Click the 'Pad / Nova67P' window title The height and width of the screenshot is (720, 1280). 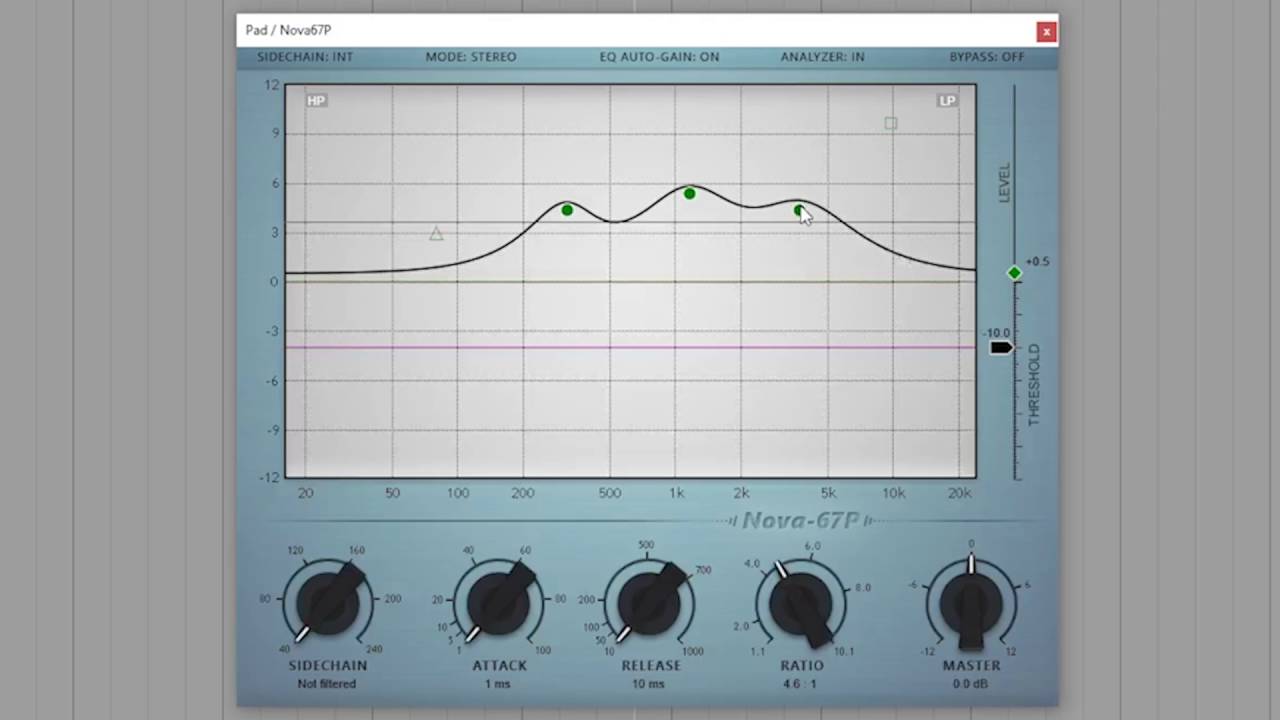(288, 31)
